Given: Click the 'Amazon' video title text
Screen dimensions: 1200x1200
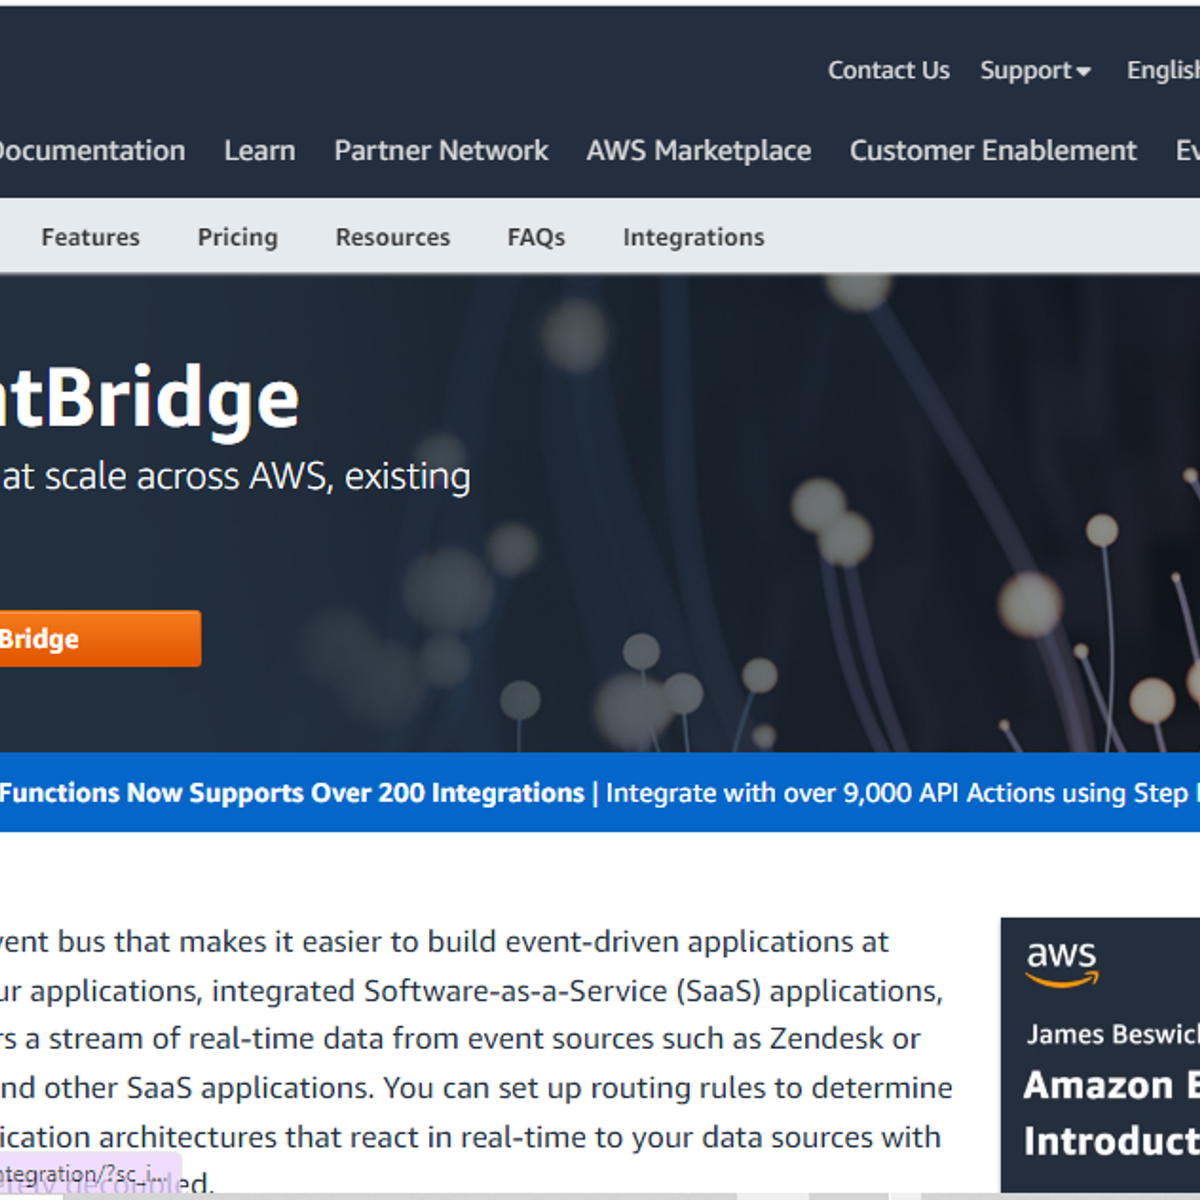Looking at the screenshot, I should [x=1098, y=1085].
